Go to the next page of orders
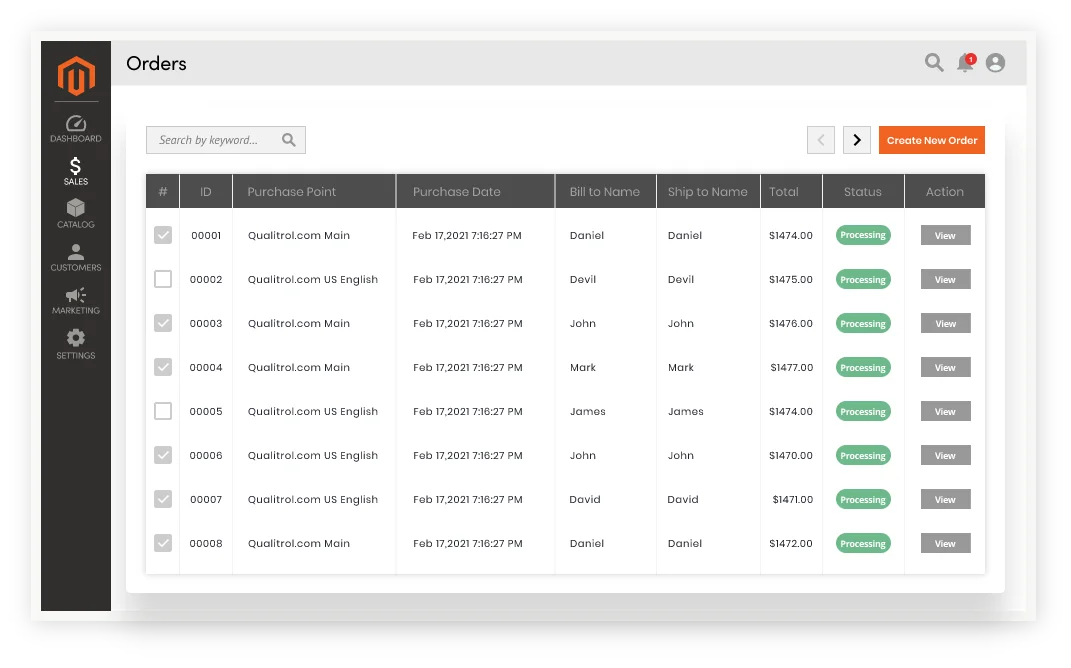1071x668 pixels. point(857,140)
